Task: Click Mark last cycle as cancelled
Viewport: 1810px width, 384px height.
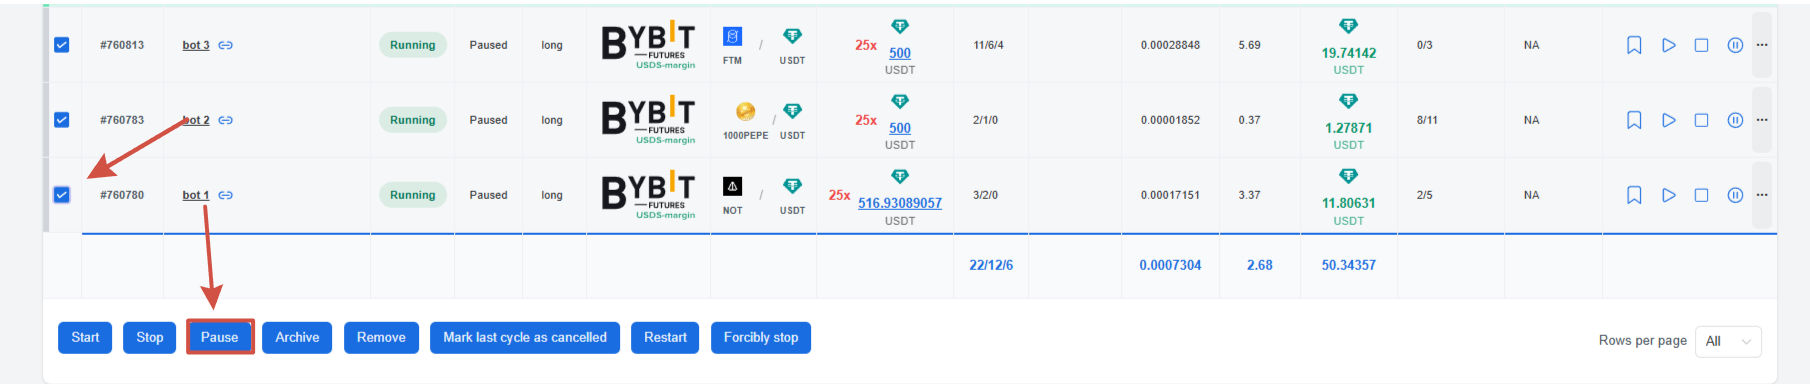Action: pos(525,337)
